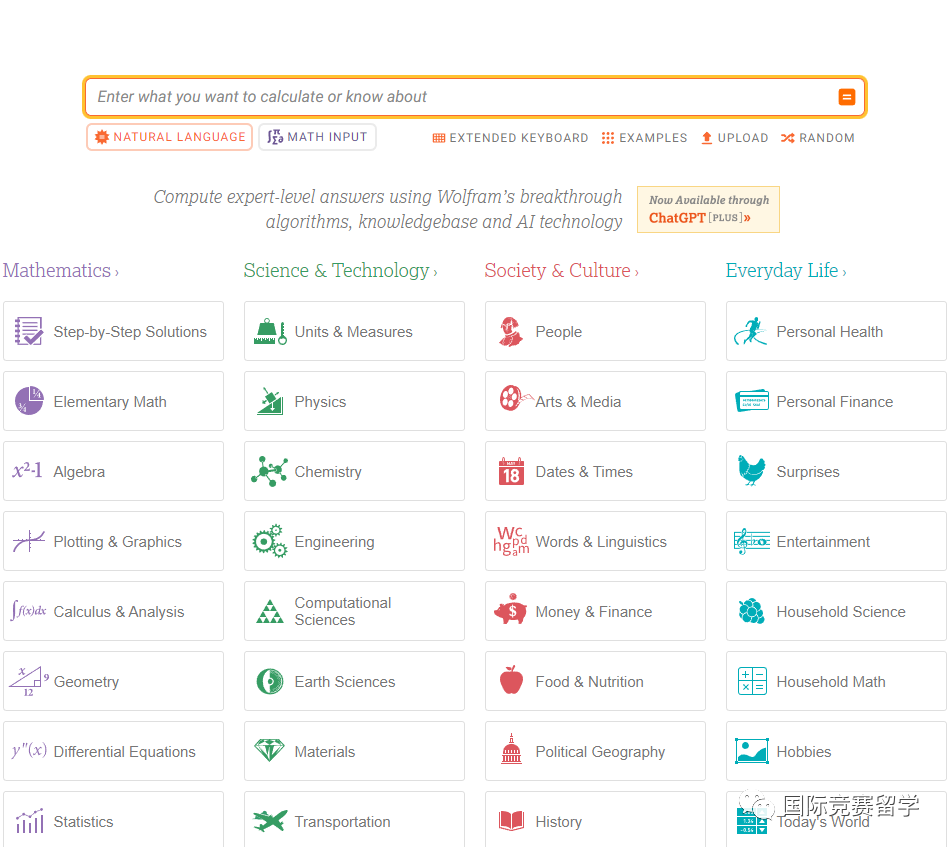Click the Algebra x²-1 icon

[27, 471]
